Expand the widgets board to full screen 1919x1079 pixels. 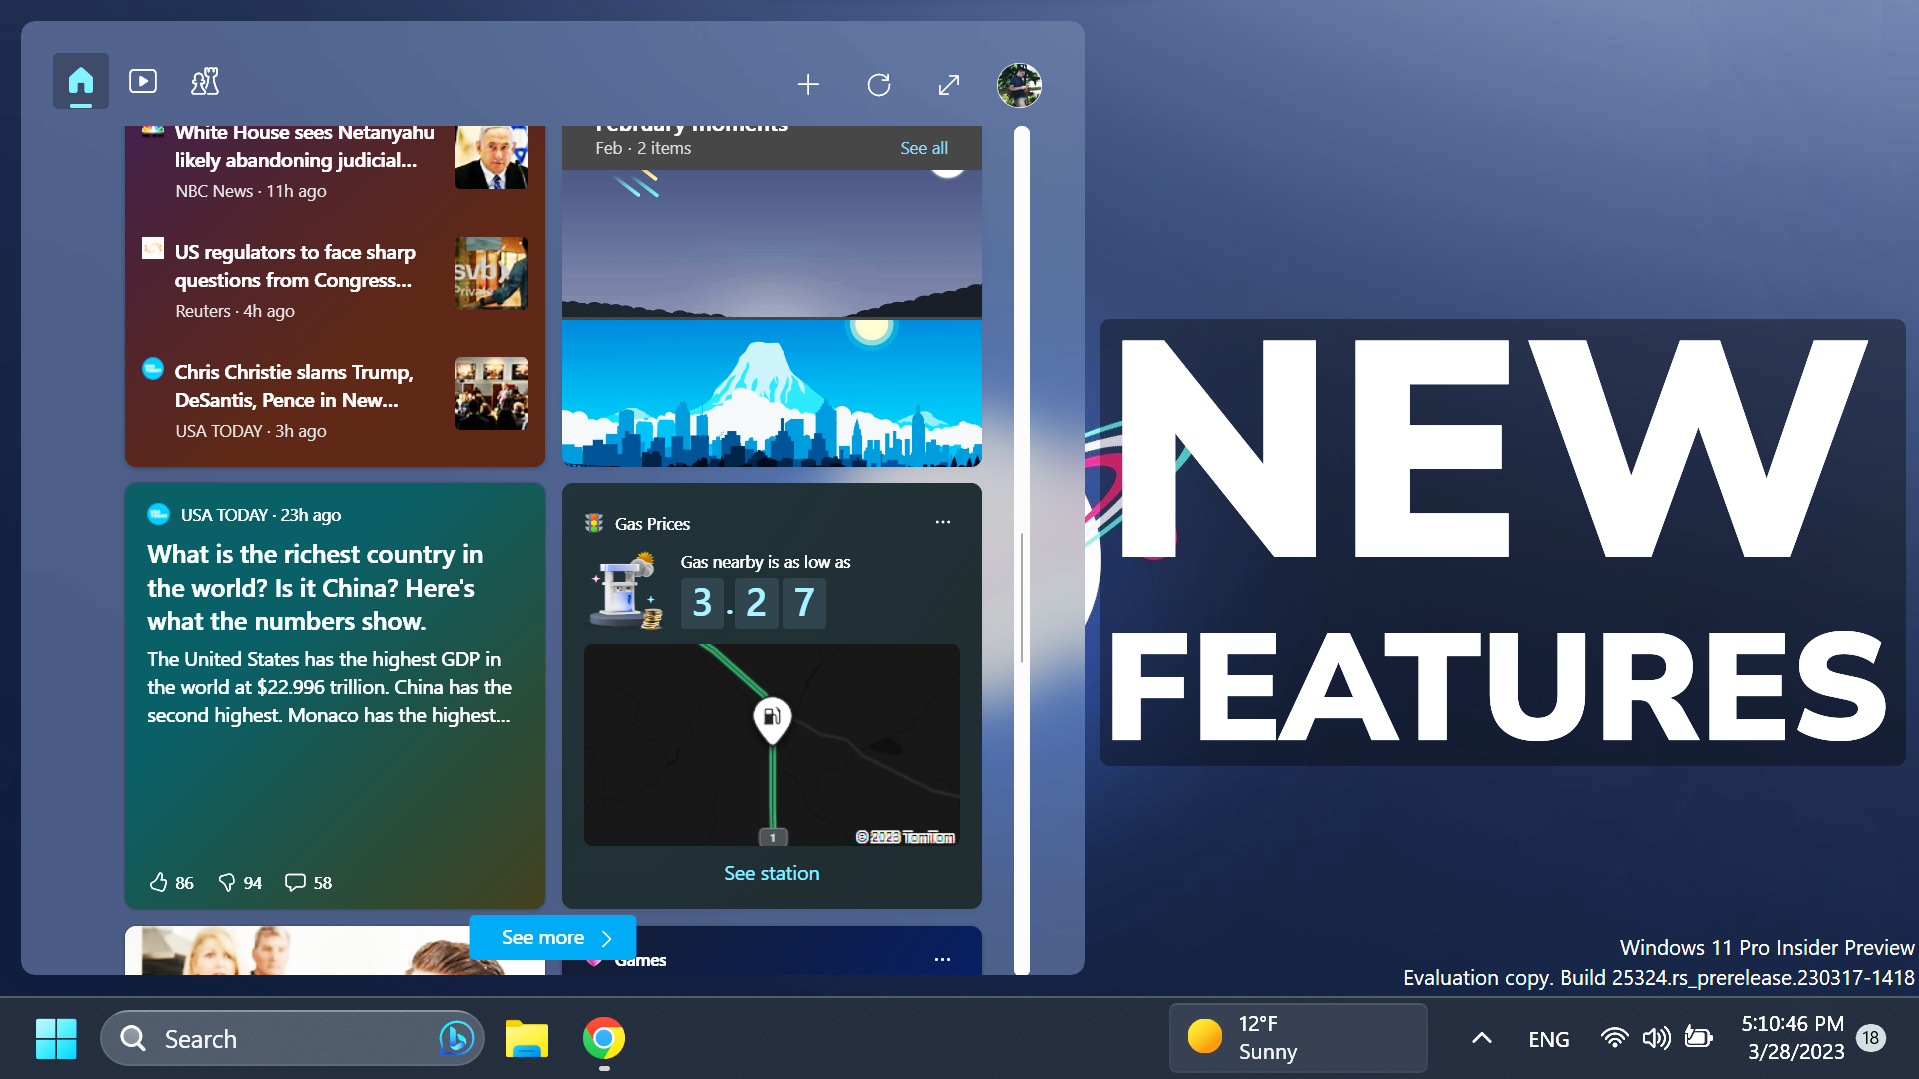coord(947,85)
